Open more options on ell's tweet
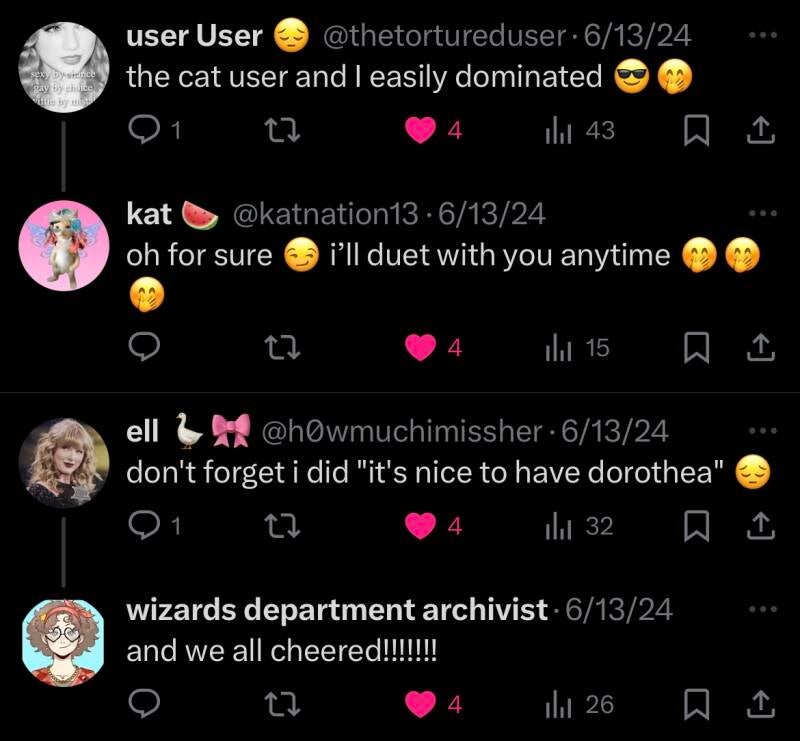 click(763, 431)
